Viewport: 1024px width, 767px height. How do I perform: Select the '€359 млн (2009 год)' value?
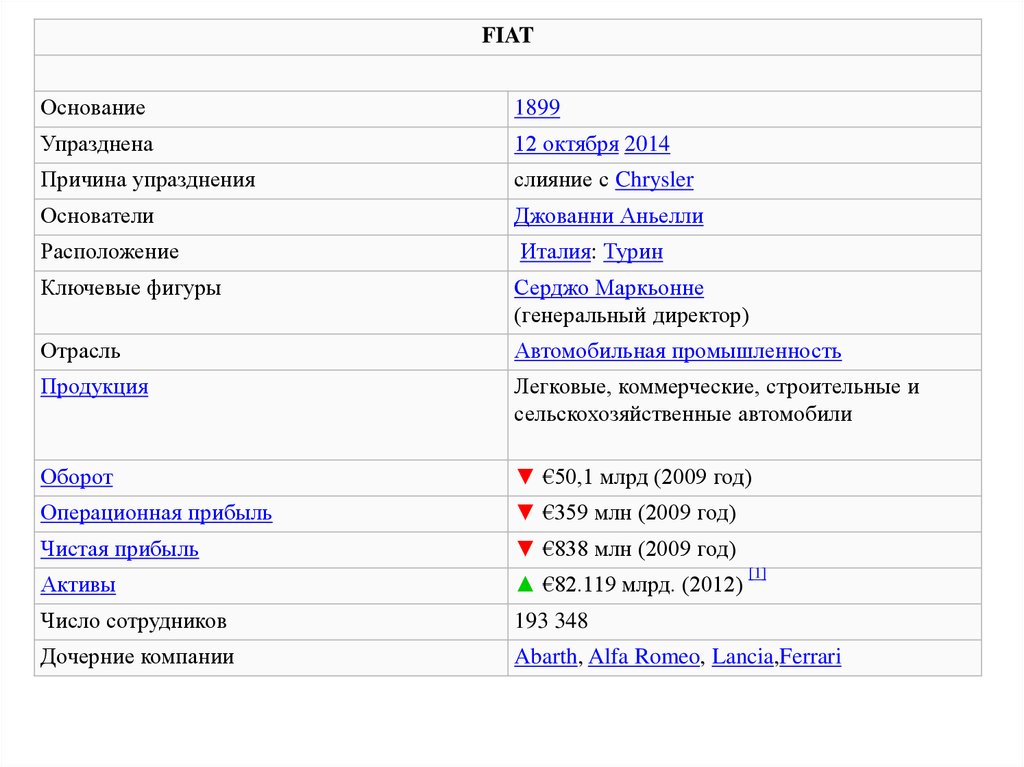(639, 514)
